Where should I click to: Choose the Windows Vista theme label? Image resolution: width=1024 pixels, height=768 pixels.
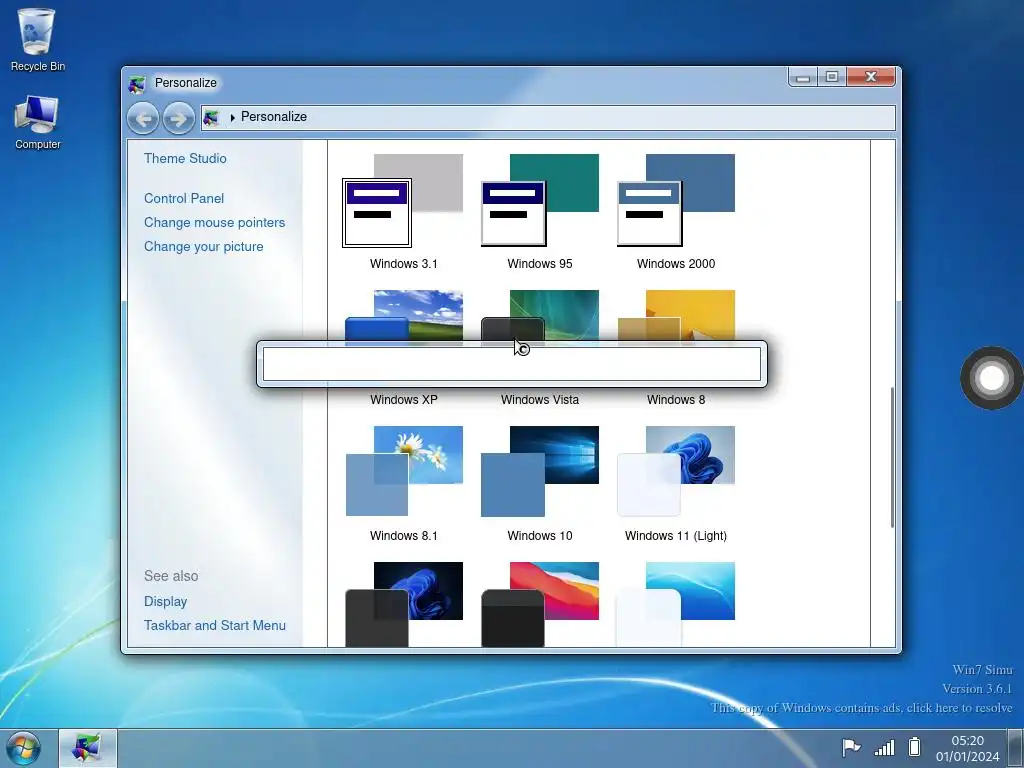coord(539,400)
